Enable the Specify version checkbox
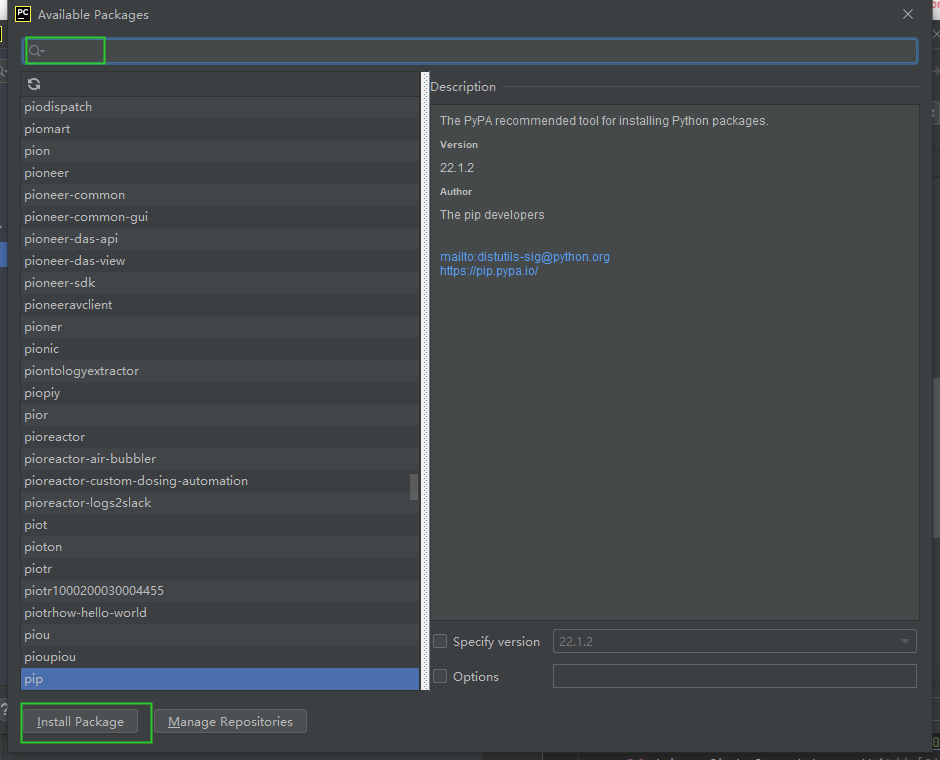 click(440, 641)
